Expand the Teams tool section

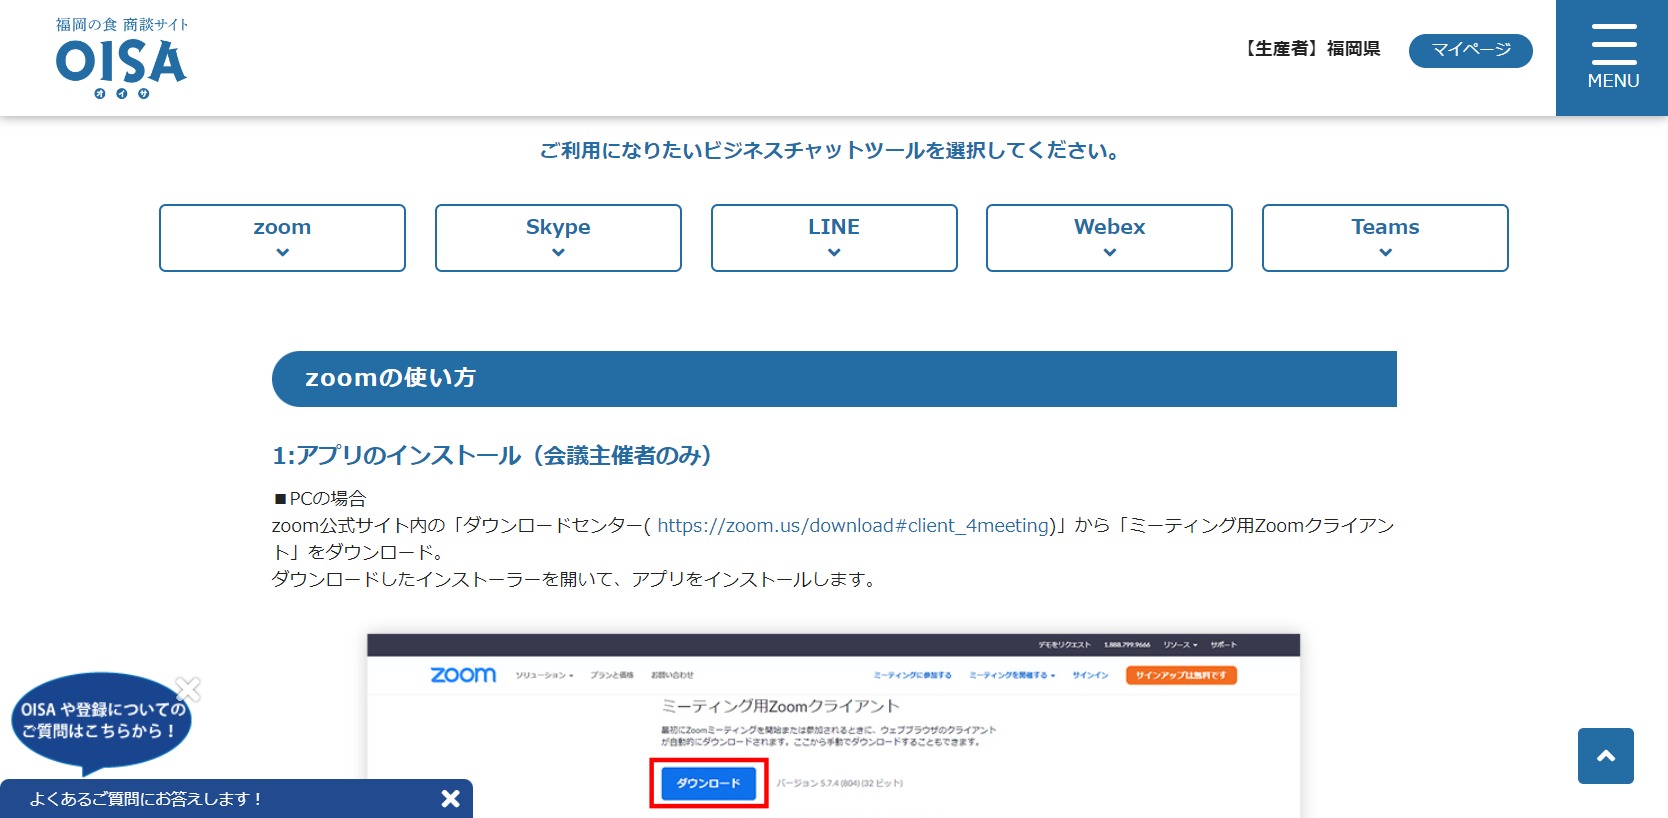click(1385, 238)
